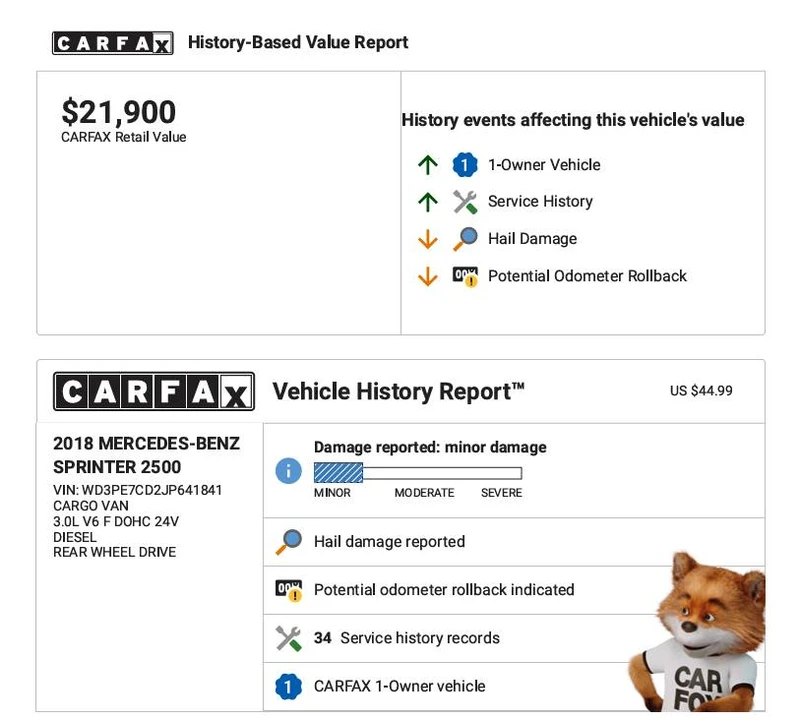This screenshot has width=800, height=720.
Task: Open the Service History value event
Action: coord(540,202)
